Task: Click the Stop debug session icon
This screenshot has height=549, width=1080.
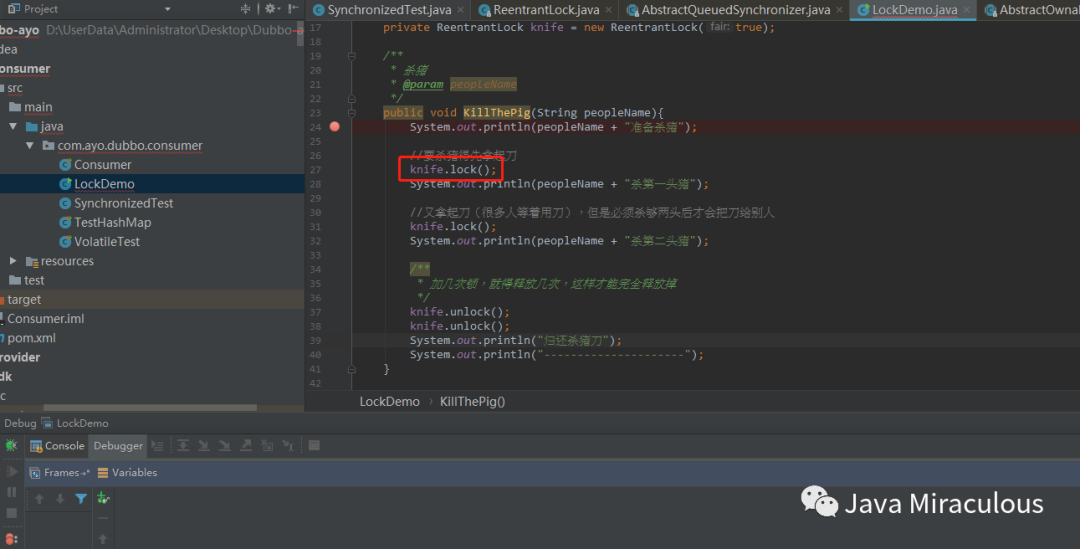Action: (11, 513)
